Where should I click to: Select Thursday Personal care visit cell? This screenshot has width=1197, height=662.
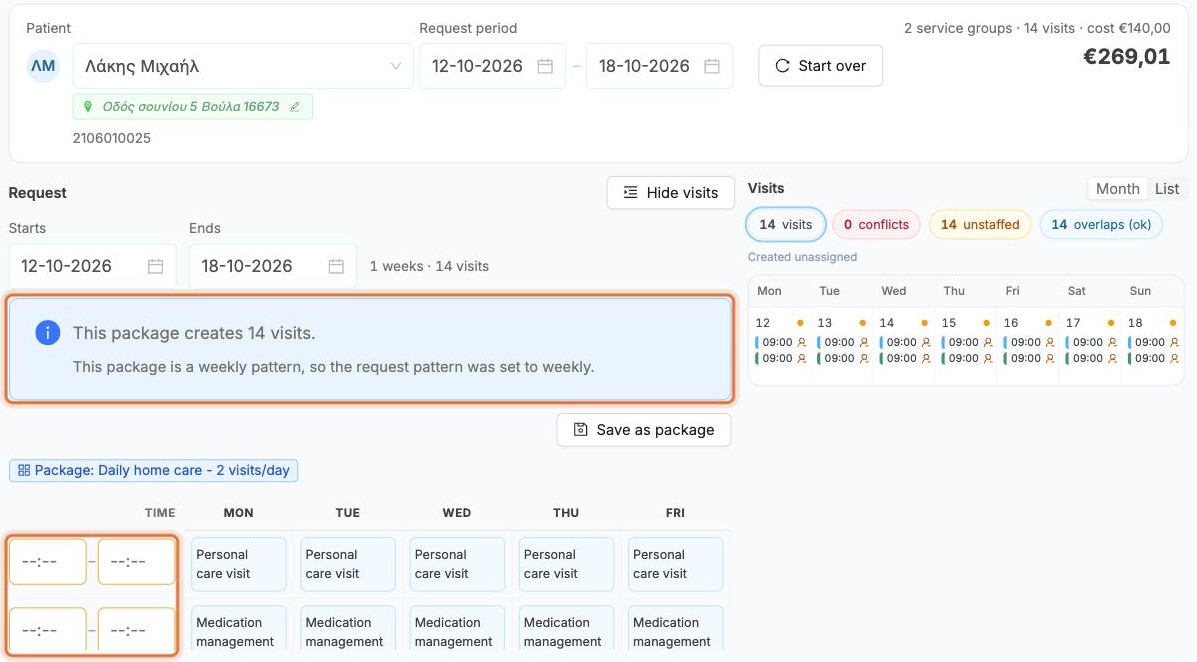(566, 564)
